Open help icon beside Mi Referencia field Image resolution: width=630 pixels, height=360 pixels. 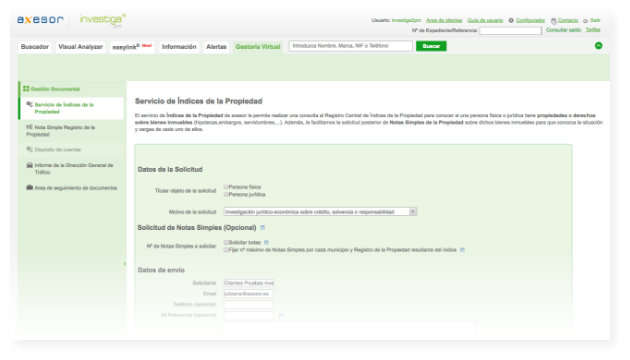281,315
